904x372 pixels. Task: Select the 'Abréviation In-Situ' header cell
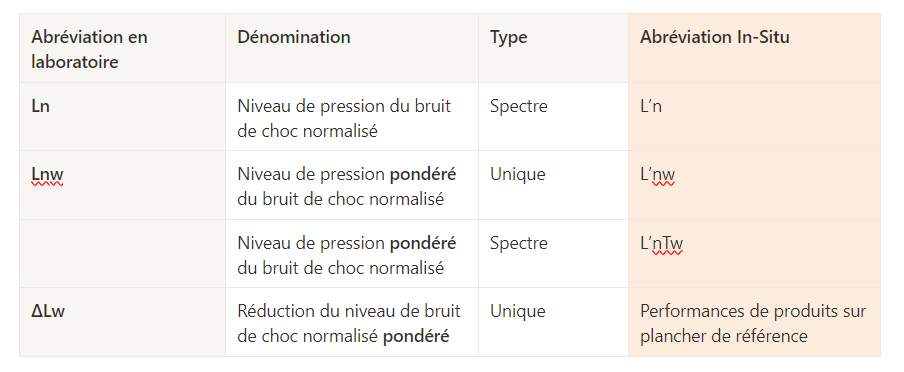click(754, 48)
